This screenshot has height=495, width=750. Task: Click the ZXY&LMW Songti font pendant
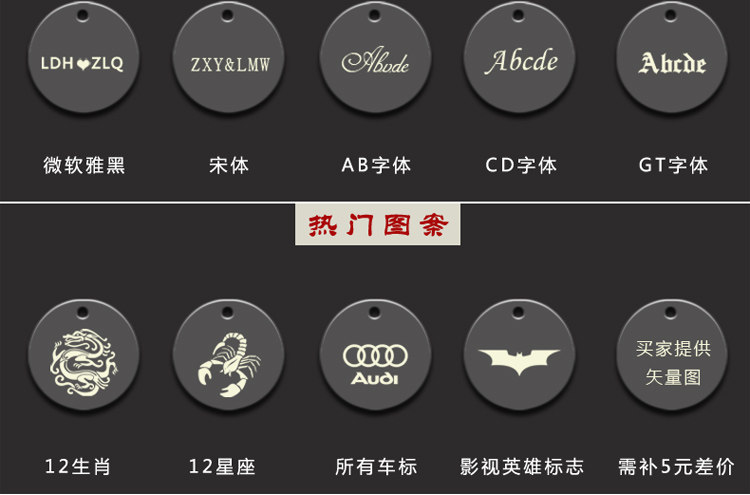click(229, 57)
